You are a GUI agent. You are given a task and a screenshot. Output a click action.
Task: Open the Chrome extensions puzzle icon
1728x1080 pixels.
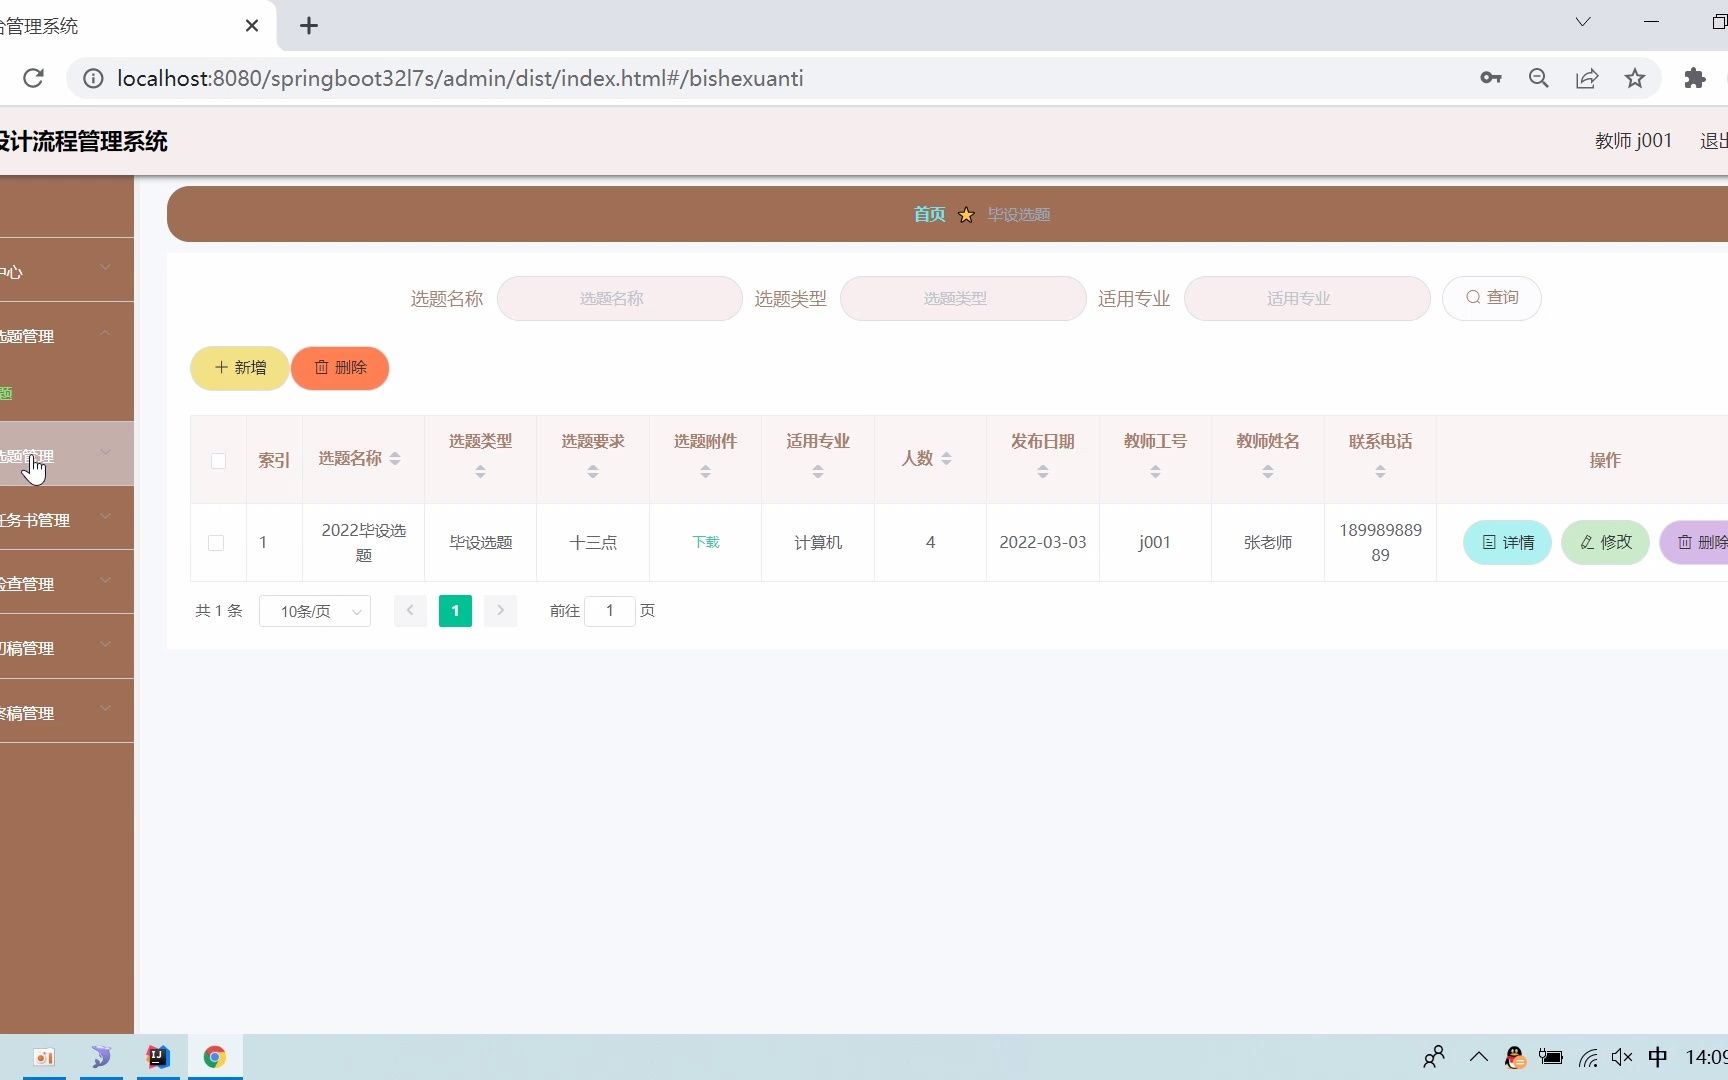pos(1694,78)
